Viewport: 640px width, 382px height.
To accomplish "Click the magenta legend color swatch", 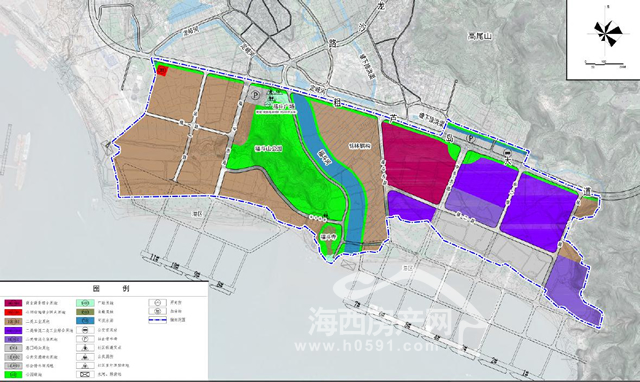I will pyautogui.click(x=13, y=303).
